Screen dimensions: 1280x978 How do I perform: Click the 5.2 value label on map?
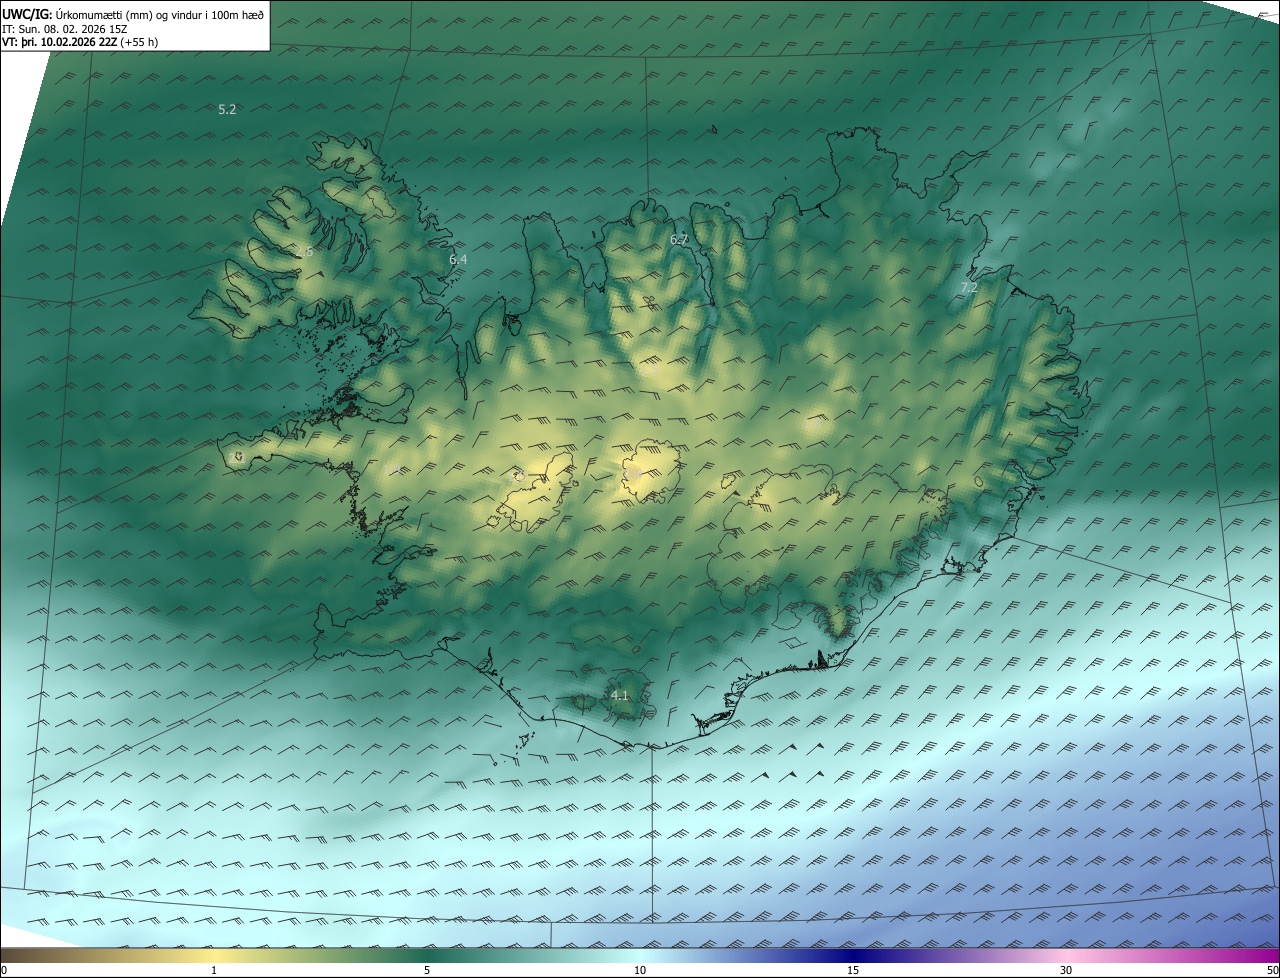coord(227,109)
